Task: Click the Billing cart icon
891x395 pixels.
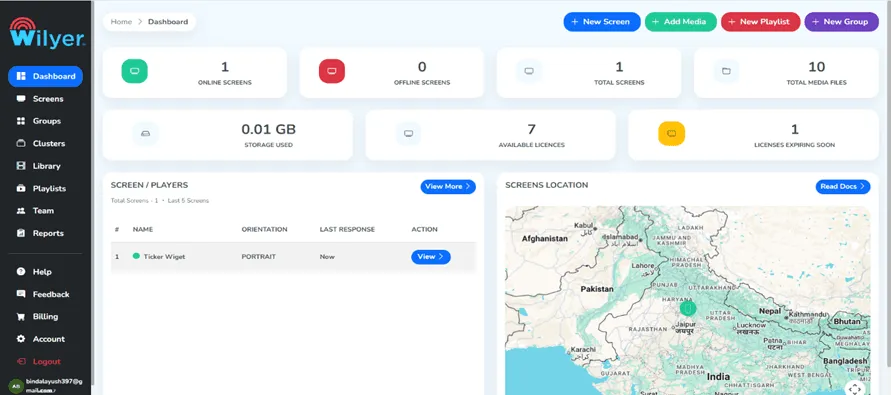Action: coord(21,317)
